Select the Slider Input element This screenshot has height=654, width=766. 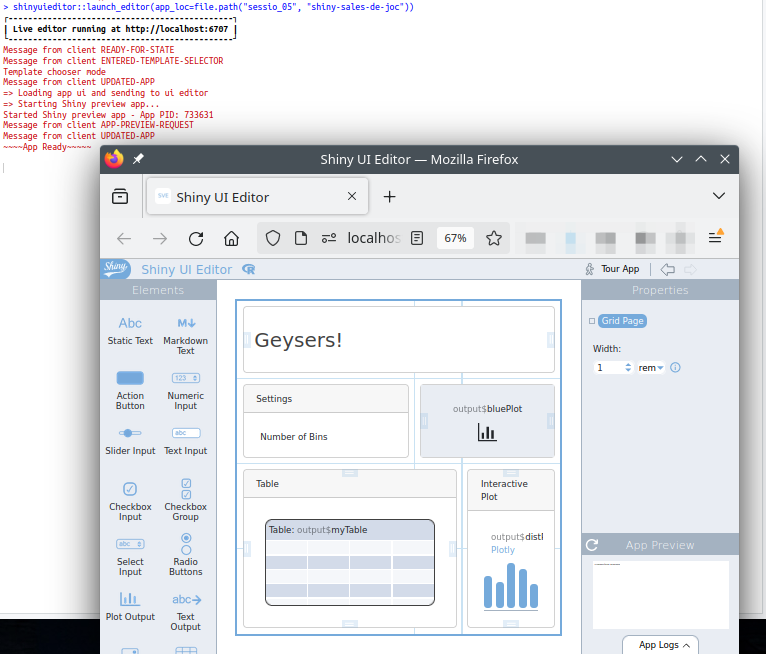click(130, 440)
